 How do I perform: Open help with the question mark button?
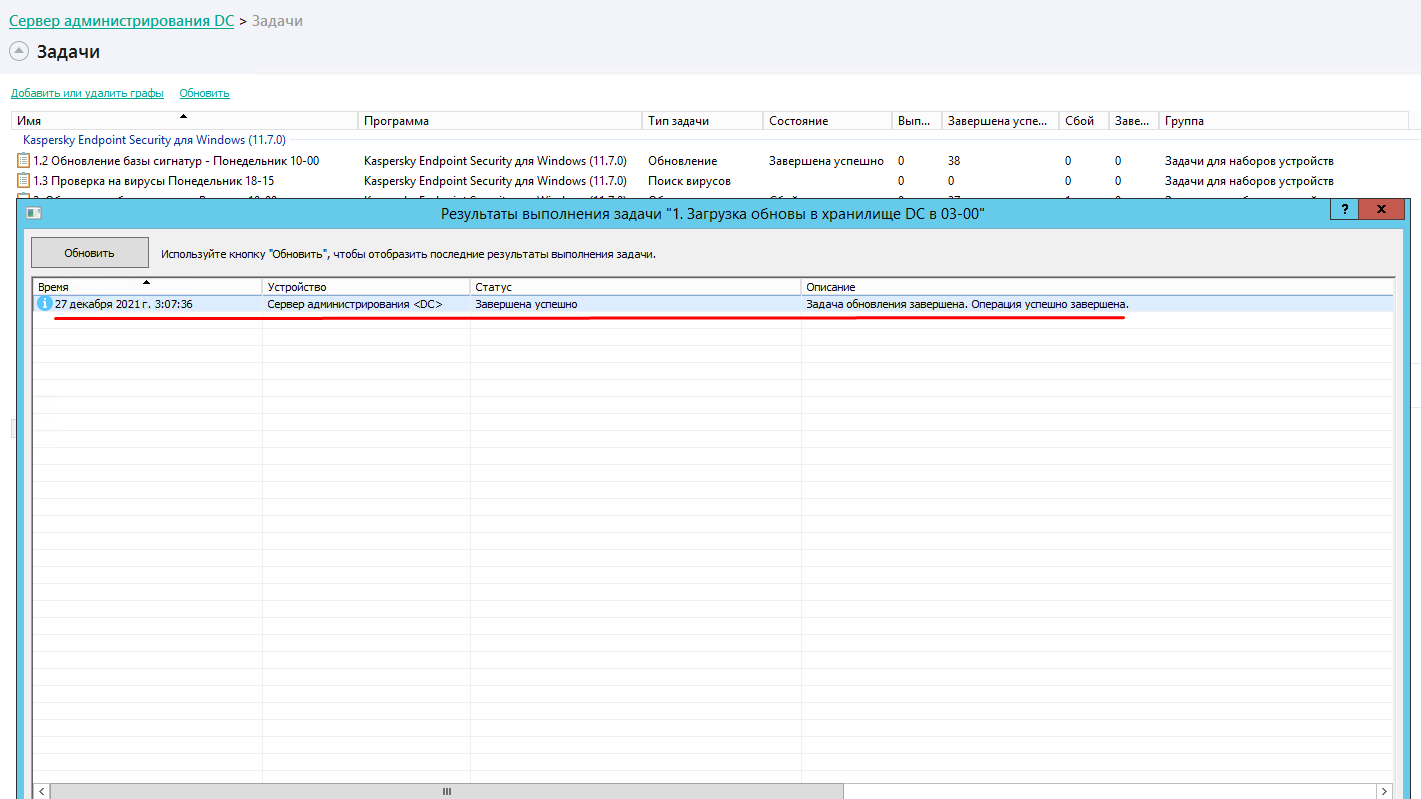point(1344,209)
